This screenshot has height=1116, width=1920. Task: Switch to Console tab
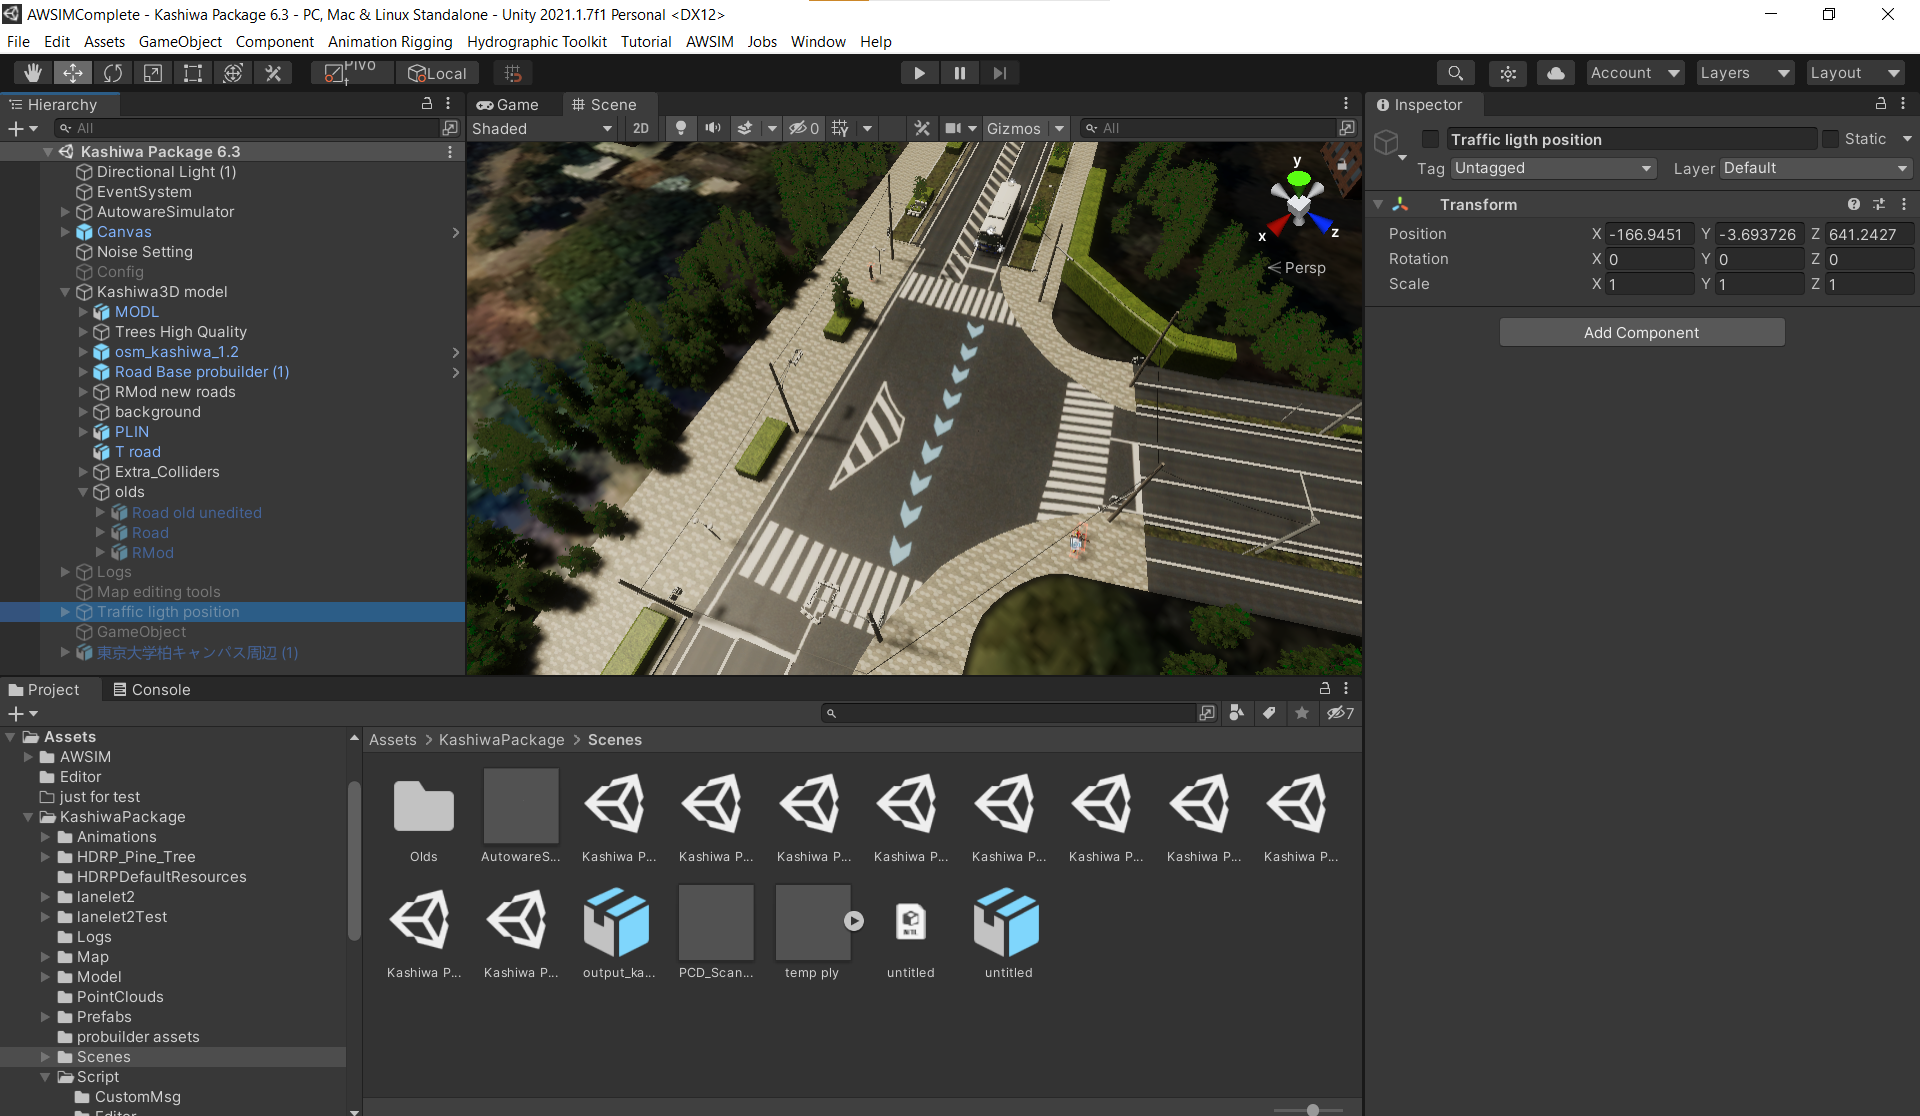152,689
